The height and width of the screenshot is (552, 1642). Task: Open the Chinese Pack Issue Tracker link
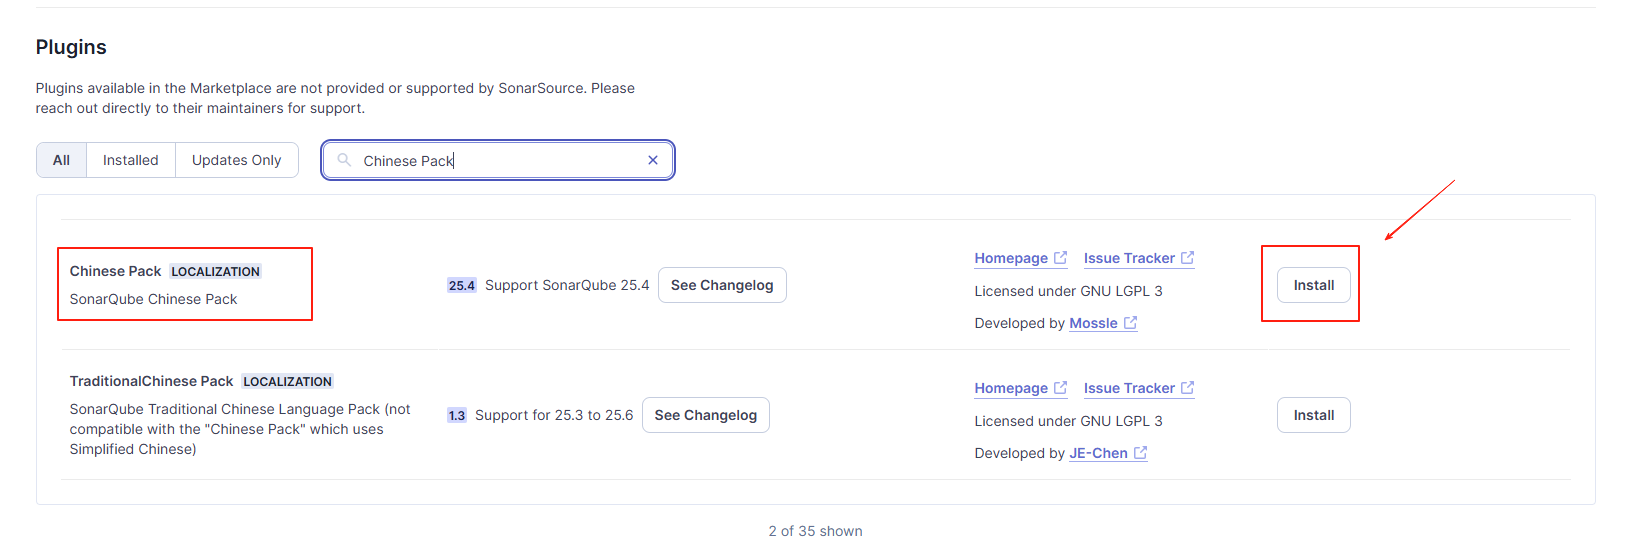coord(1129,258)
